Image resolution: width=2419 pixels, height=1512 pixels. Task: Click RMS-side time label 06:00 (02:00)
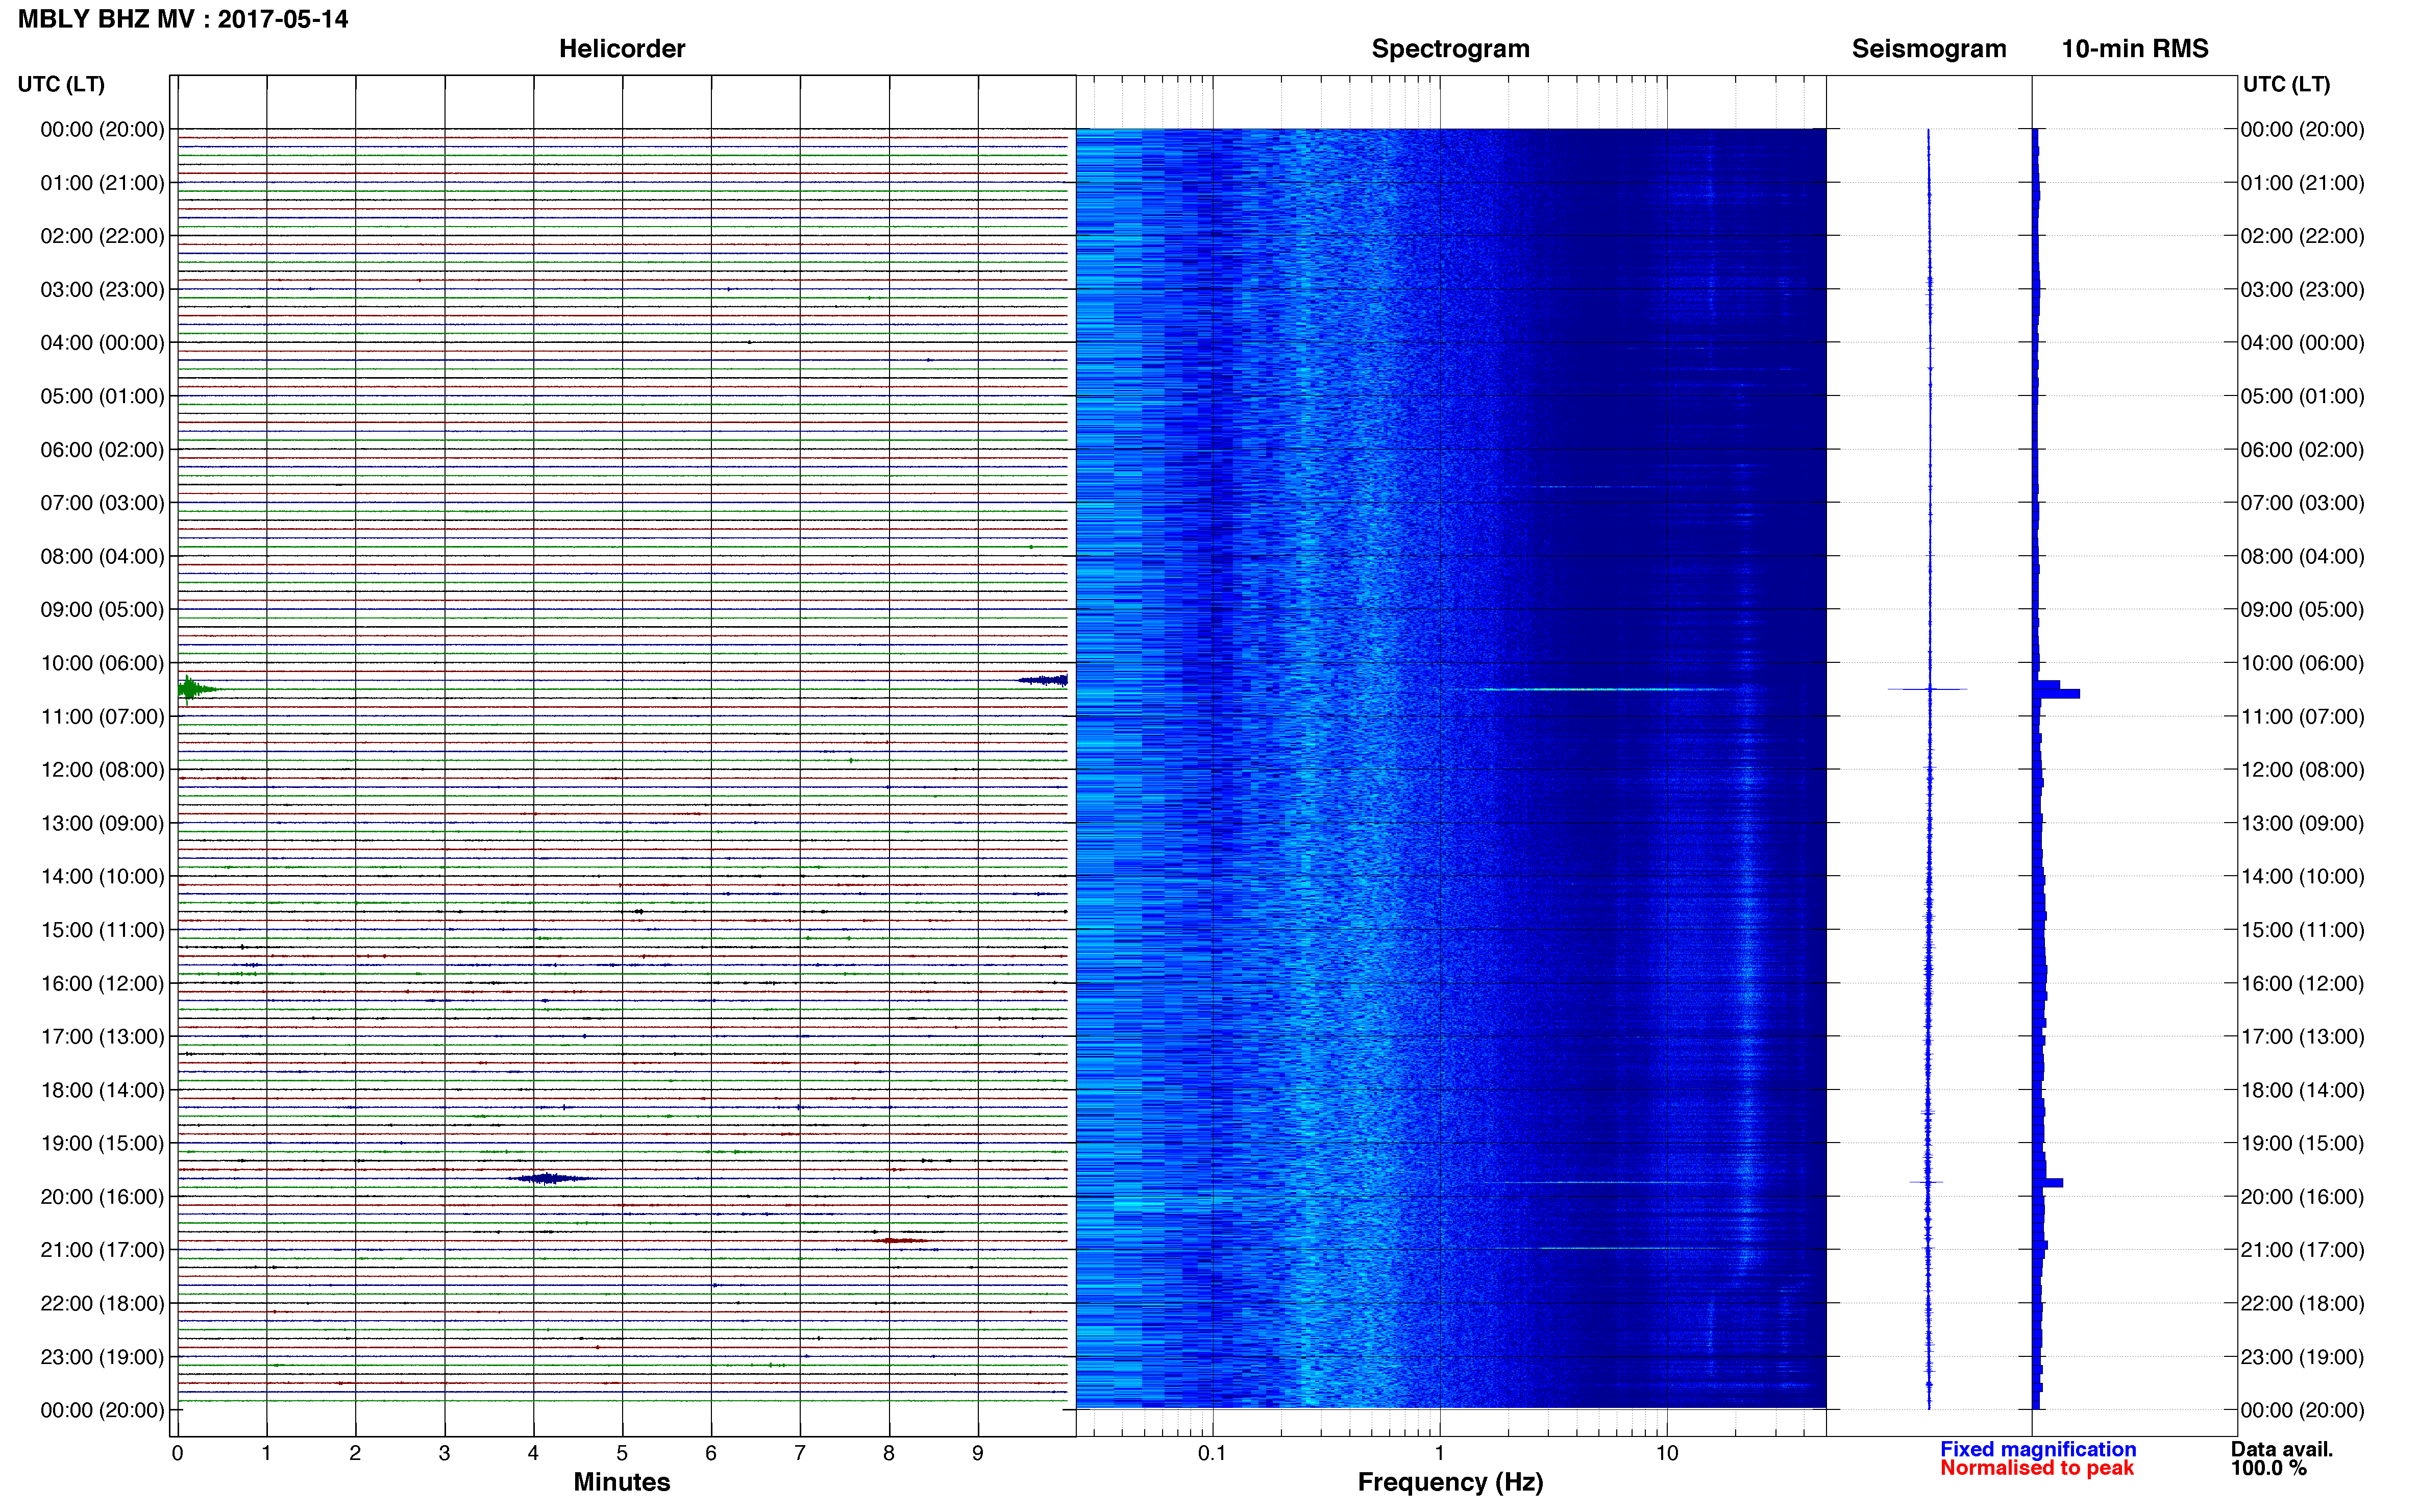pyautogui.click(x=2302, y=450)
